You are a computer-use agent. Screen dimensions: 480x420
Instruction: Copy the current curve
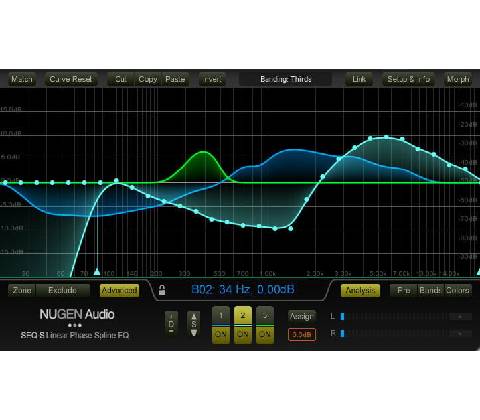[x=148, y=79]
